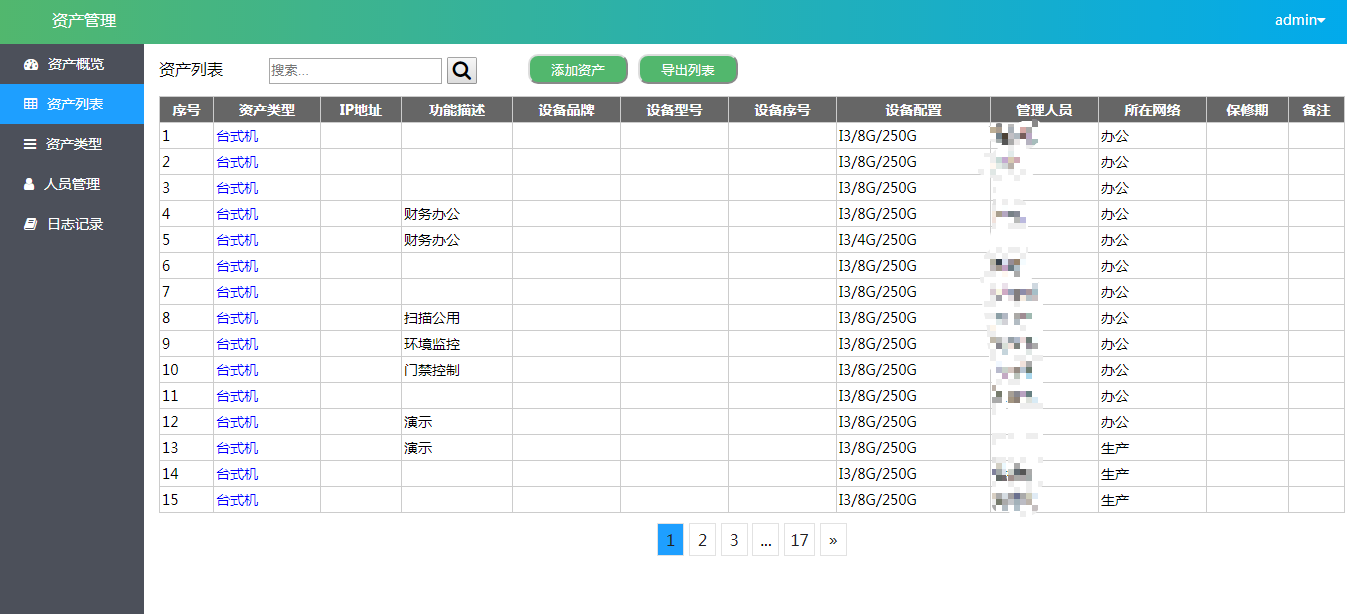The height and width of the screenshot is (614, 1347).
Task: Open 台式机 link in row 5
Action: [237, 240]
